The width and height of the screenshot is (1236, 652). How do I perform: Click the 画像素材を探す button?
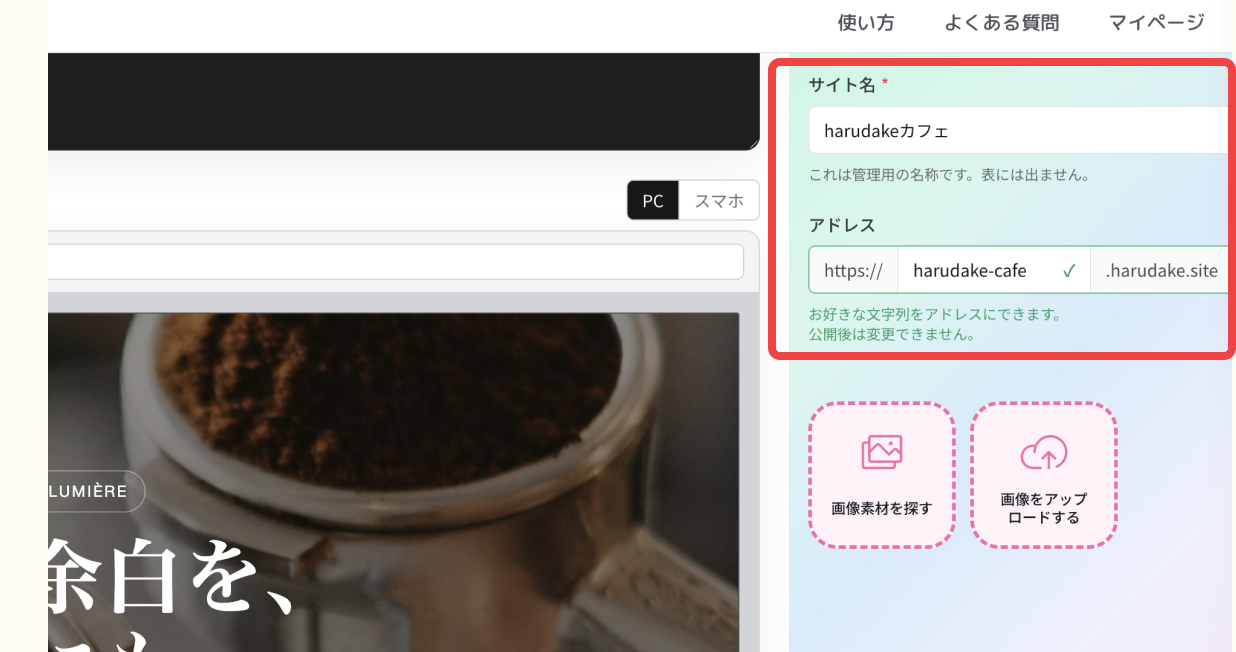(x=882, y=476)
